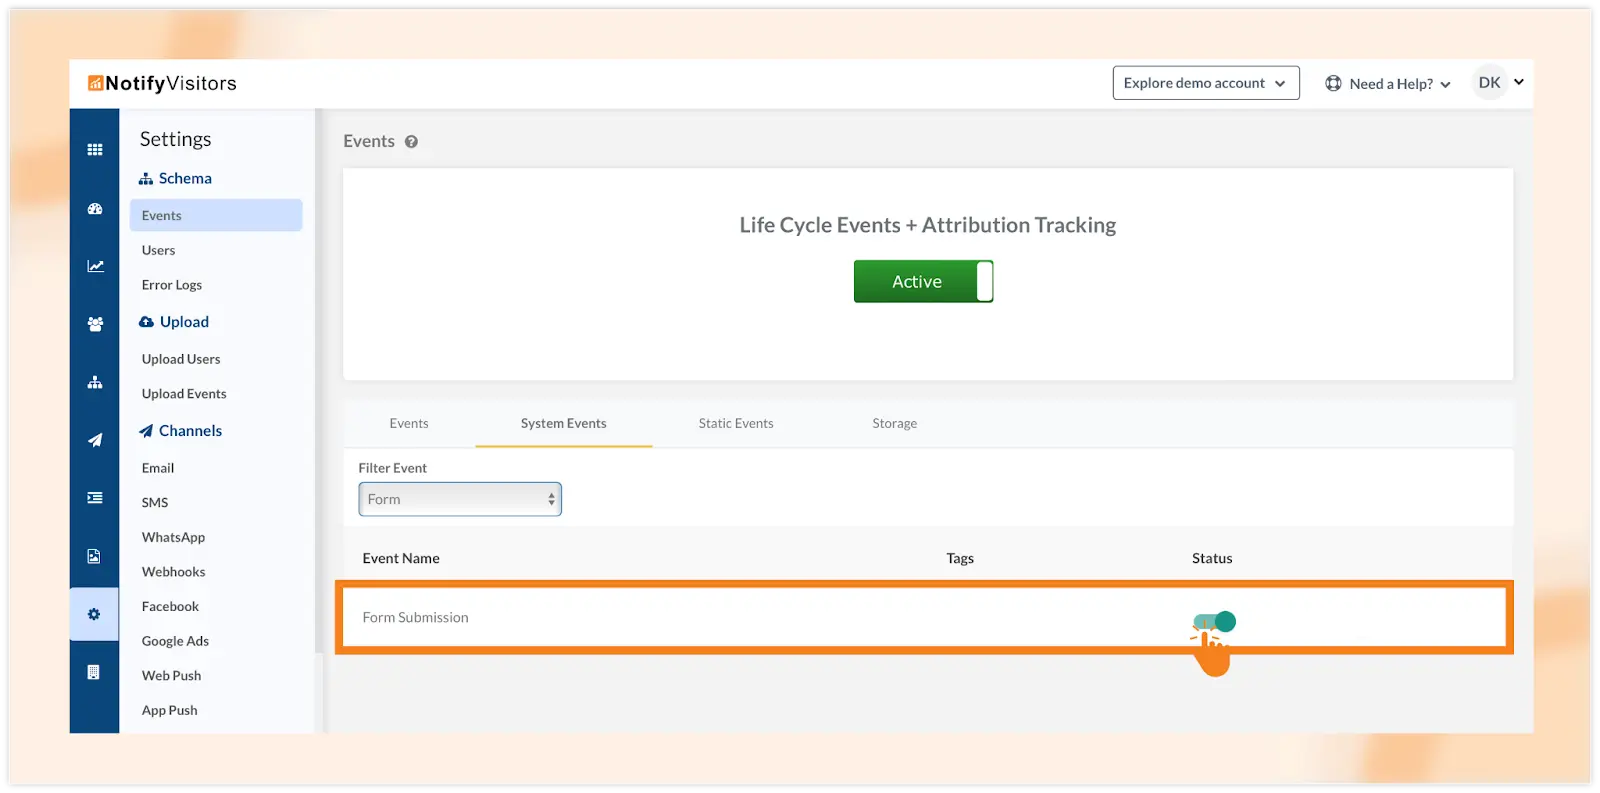The height and width of the screenshot is (793, 1600).
Task: Click the NotifyVisitors logo
Action: point(162,83)
